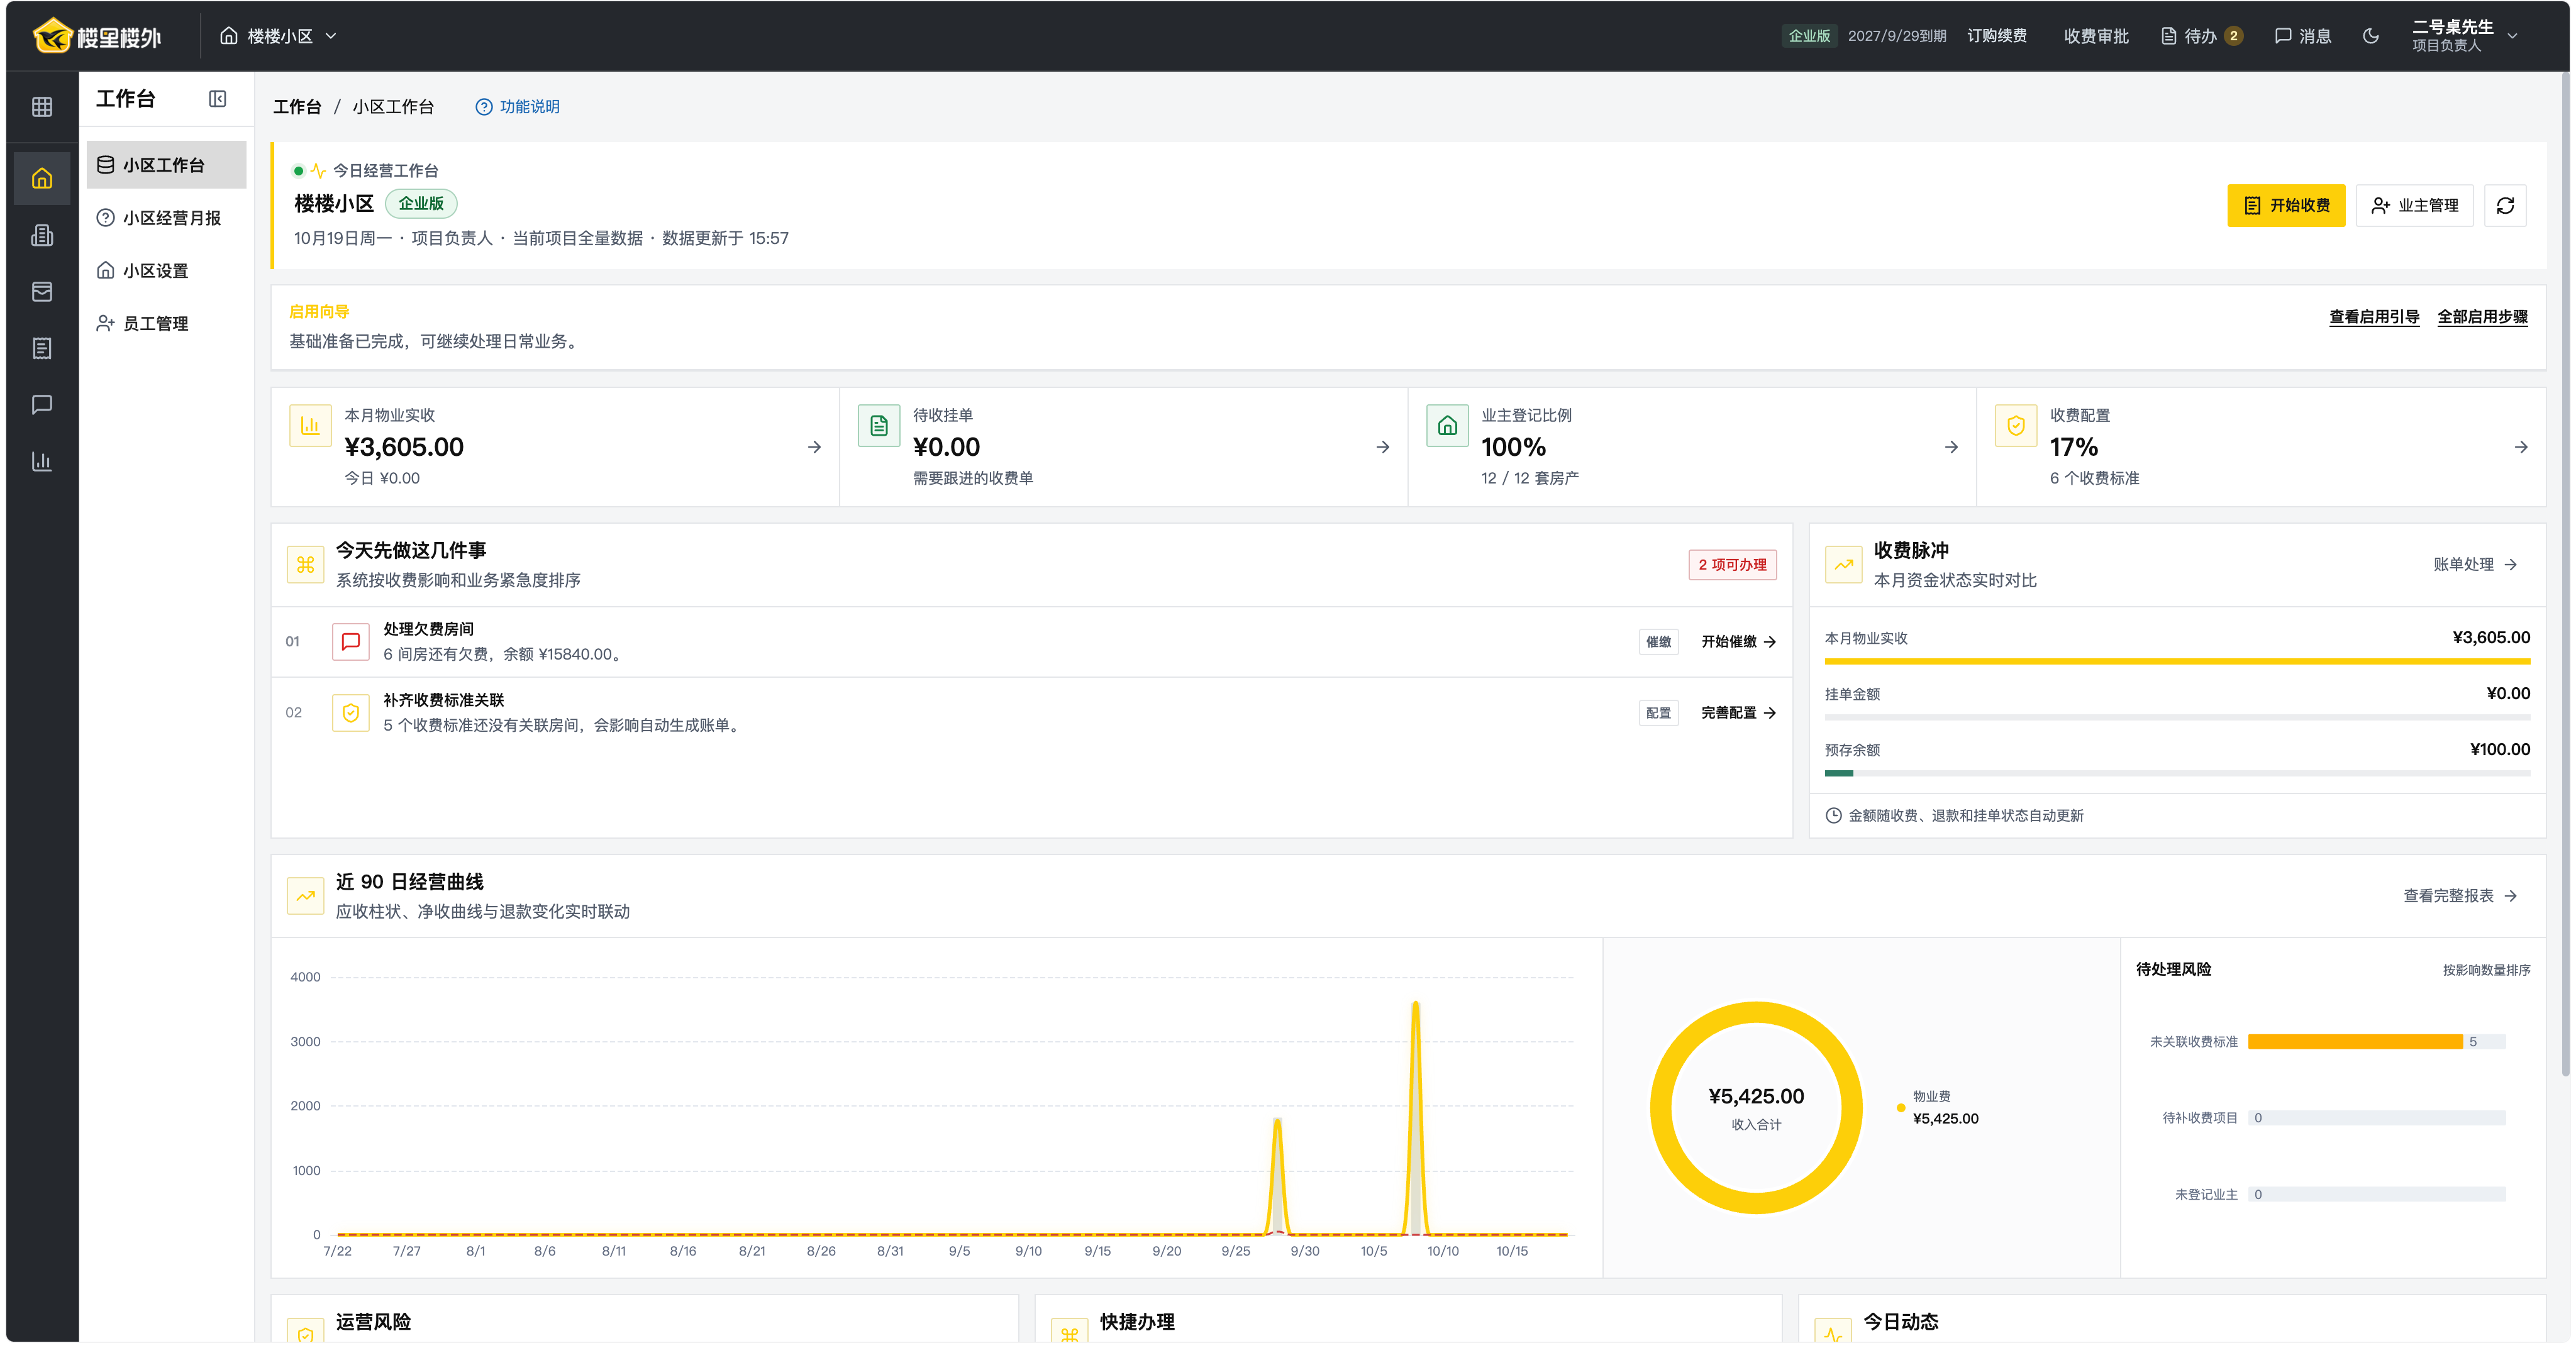The width and height of the screenshot is (2576, 1348).
Task: Open 功能说明 help link
Action: [517, 107]
